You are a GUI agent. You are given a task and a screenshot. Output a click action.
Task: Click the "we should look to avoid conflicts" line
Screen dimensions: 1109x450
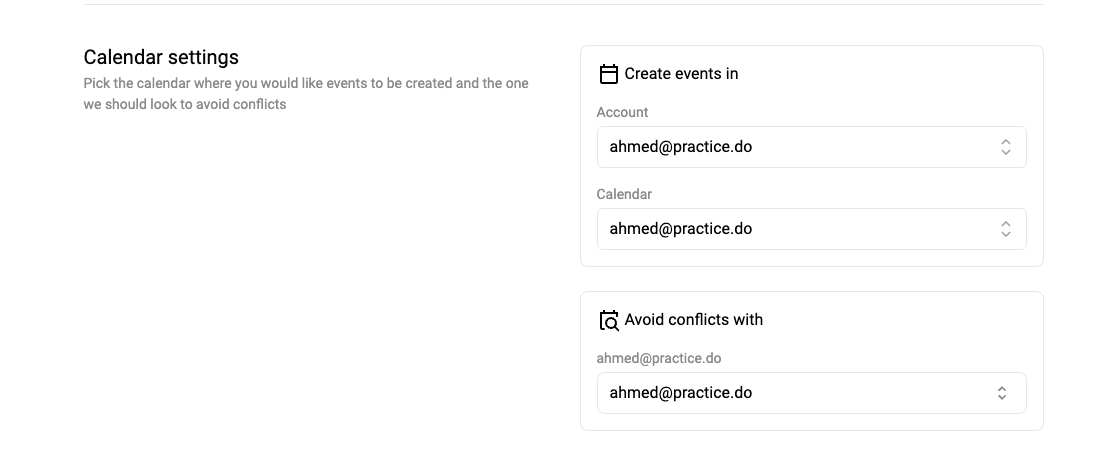185,105
